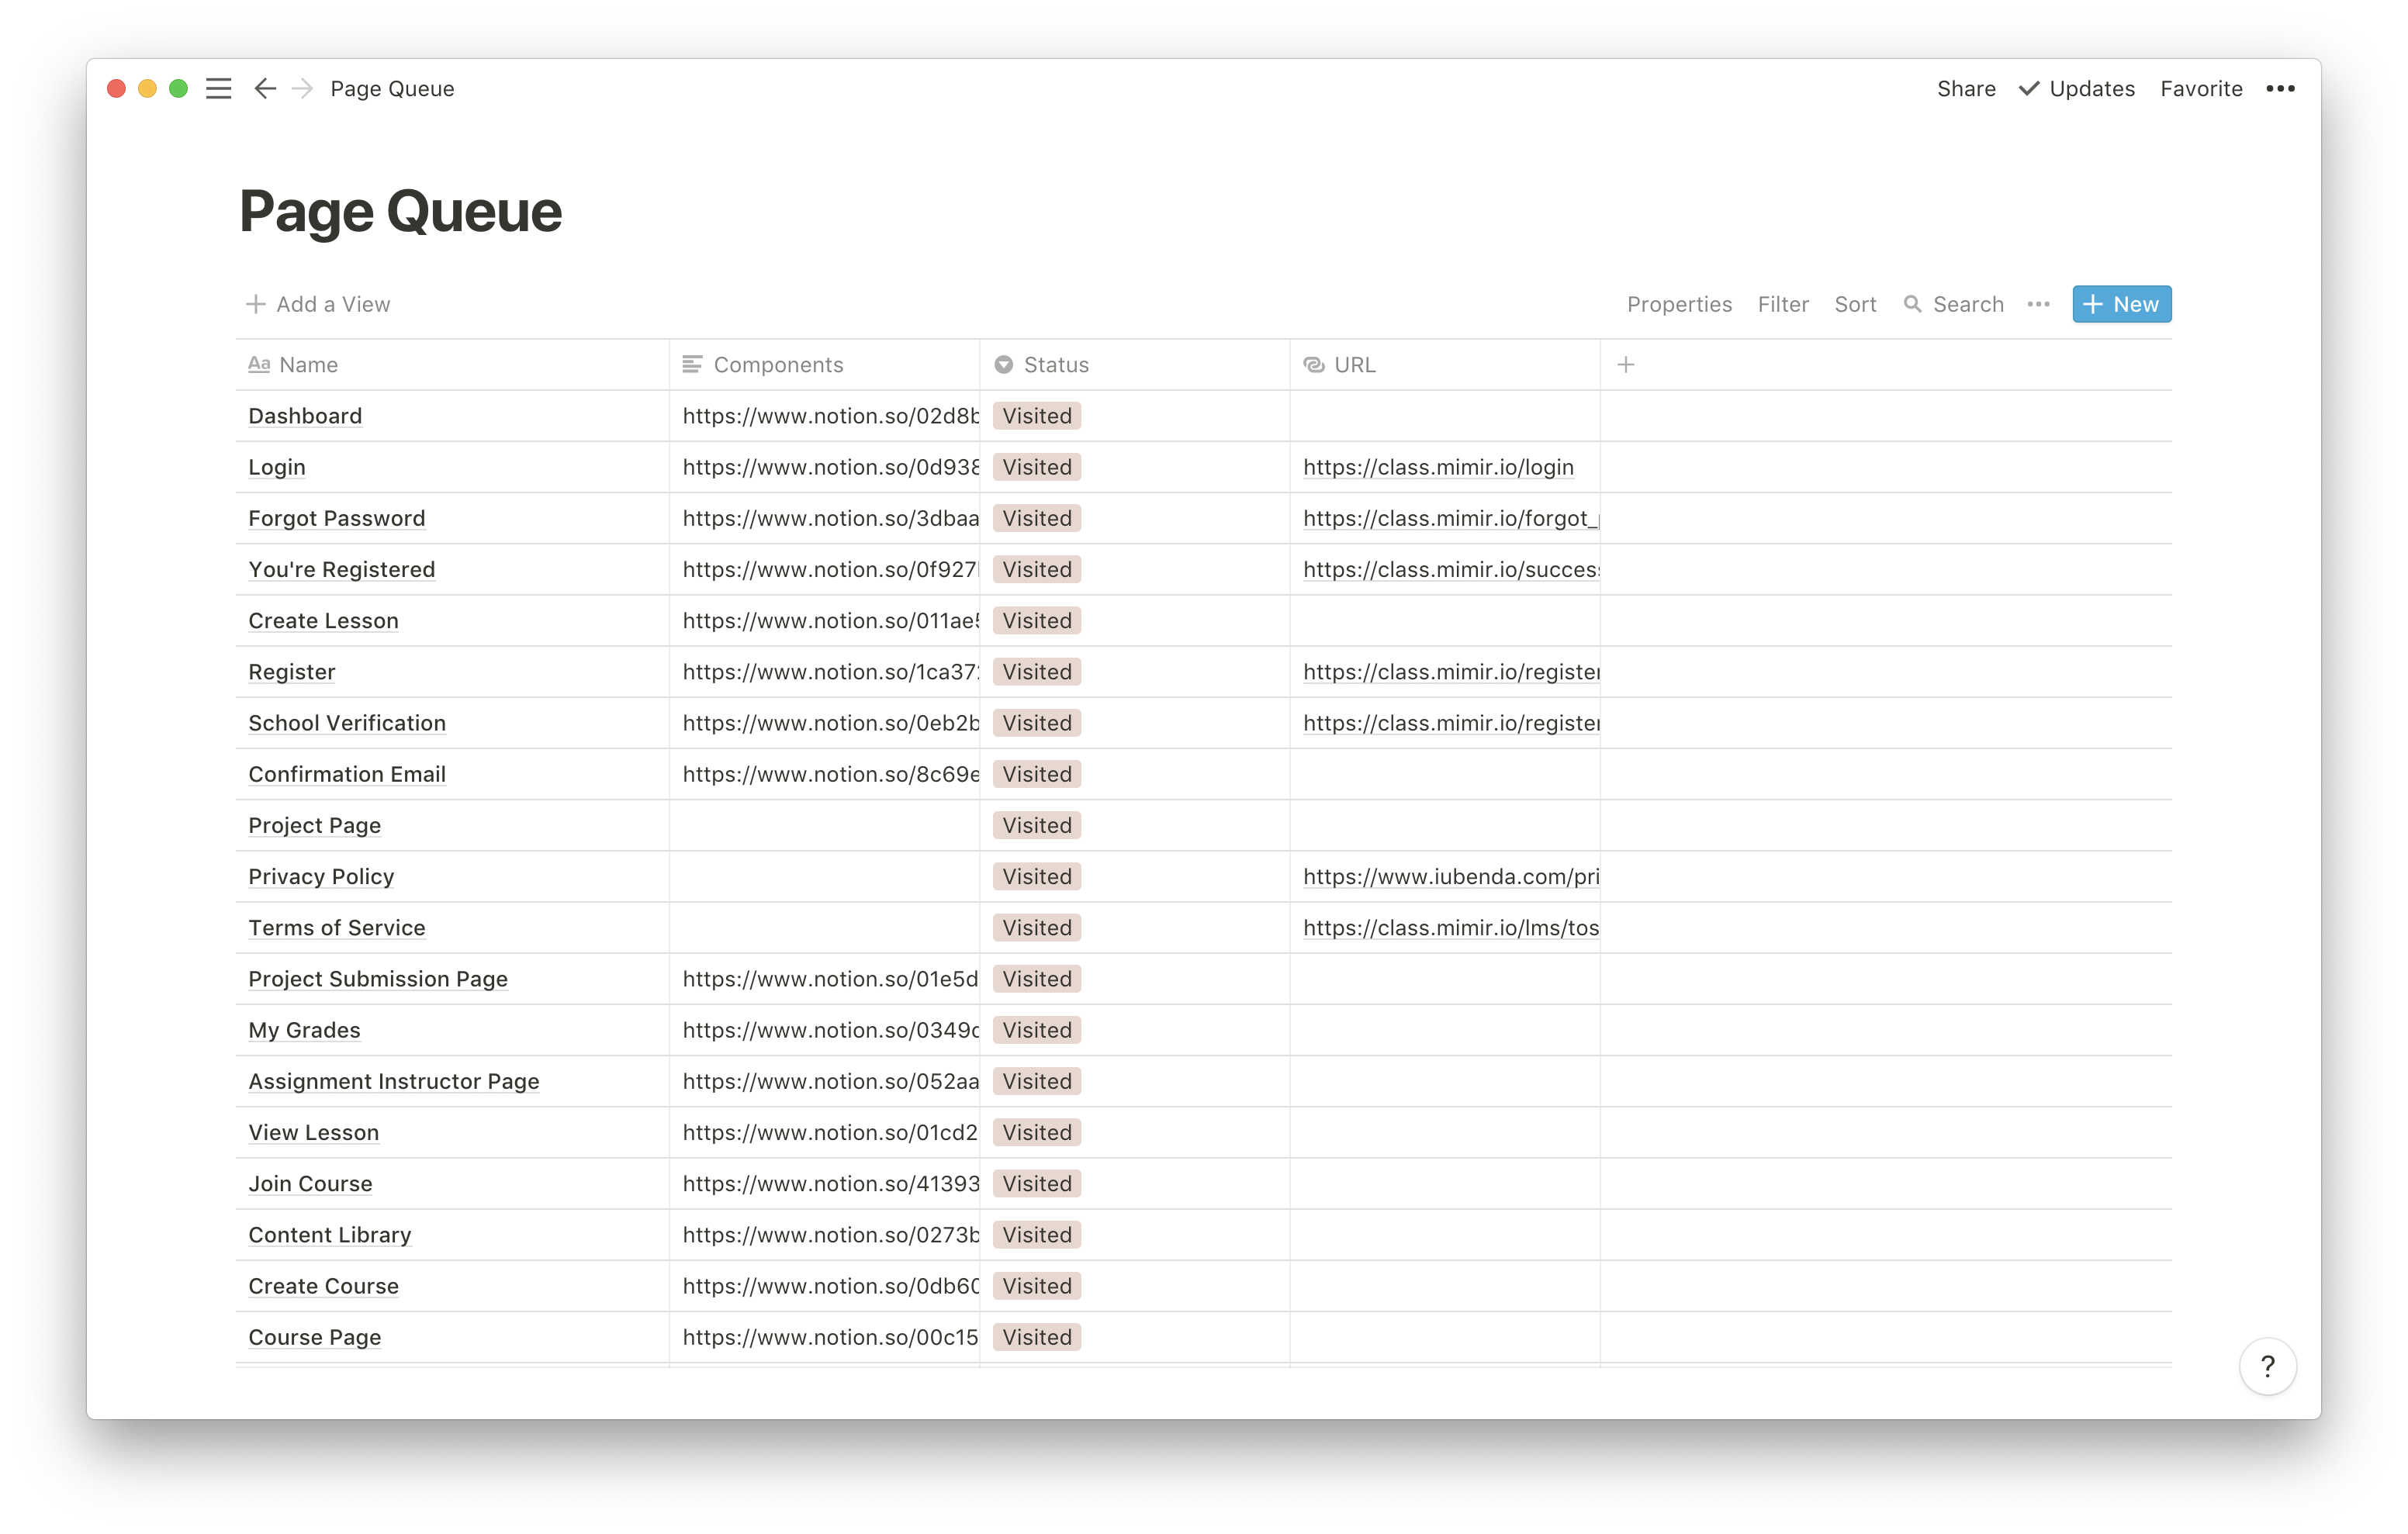The image size is (2408, 1534).
Task: Click the blue New button
Action: pos(2121,304)
